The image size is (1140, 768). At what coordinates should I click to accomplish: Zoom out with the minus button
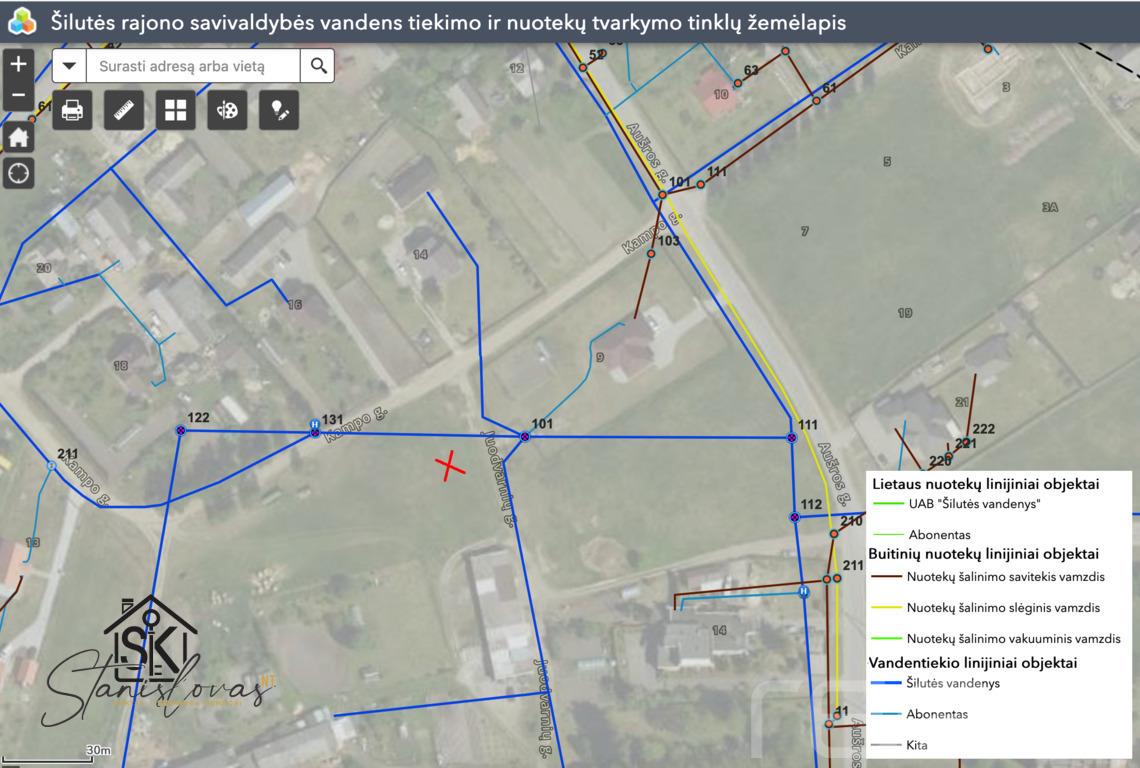point(18,95)
